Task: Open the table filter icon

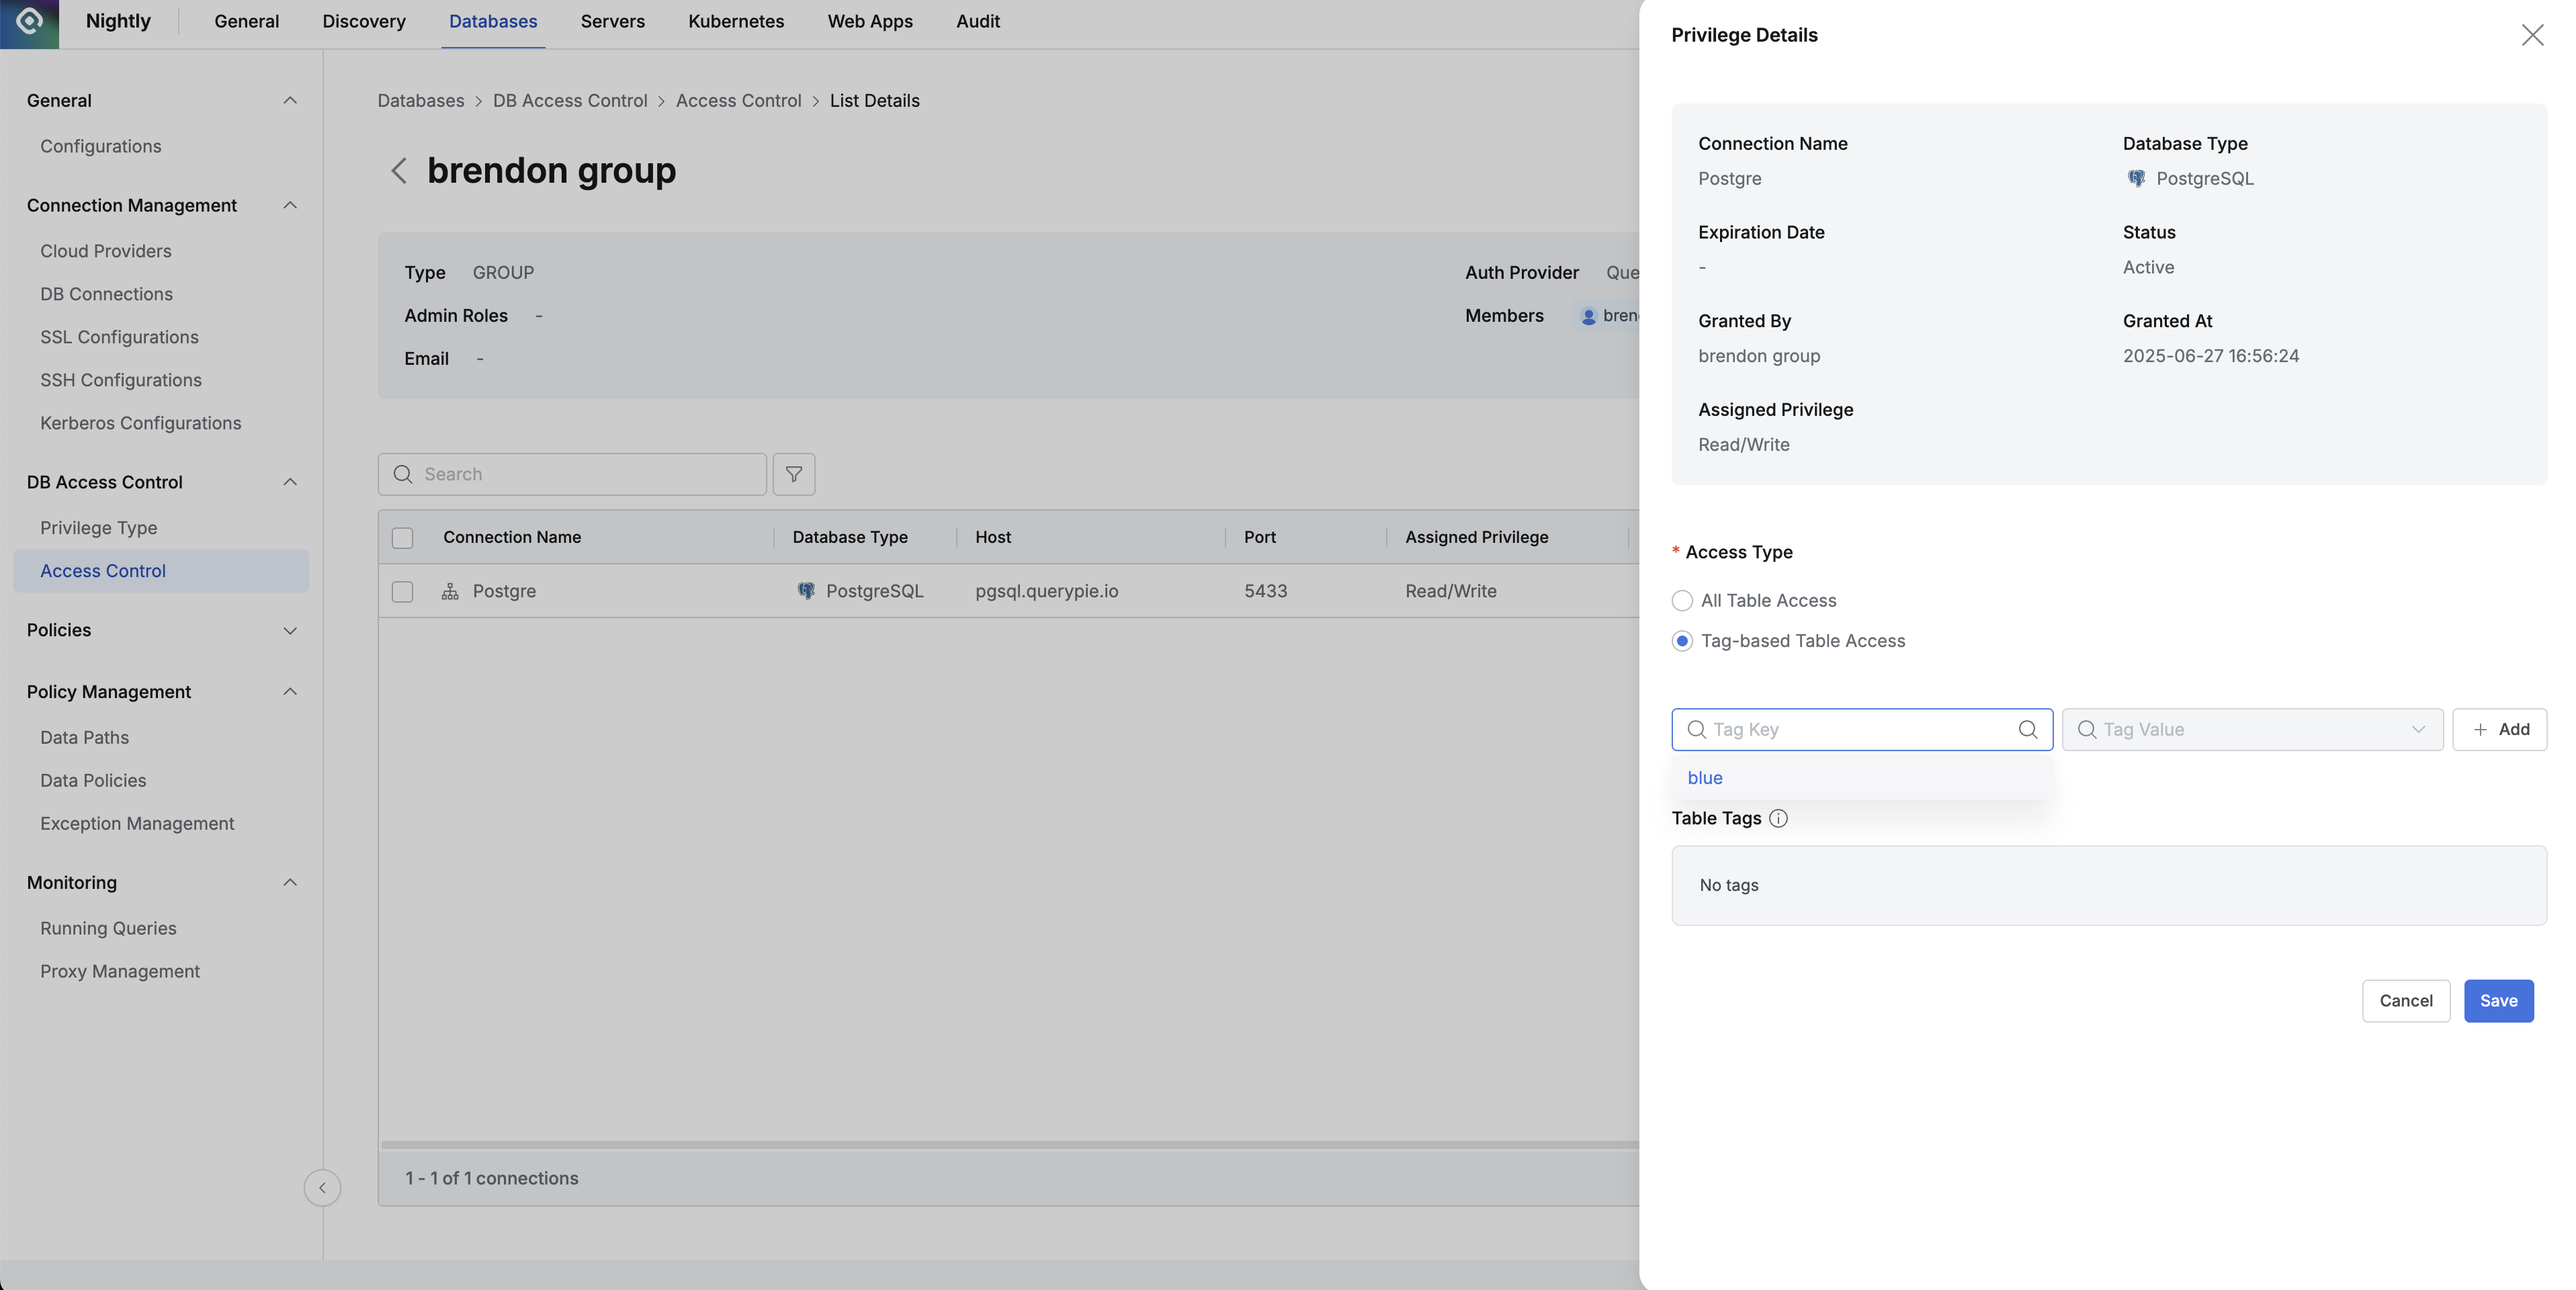Action: [x=793, y=474]
